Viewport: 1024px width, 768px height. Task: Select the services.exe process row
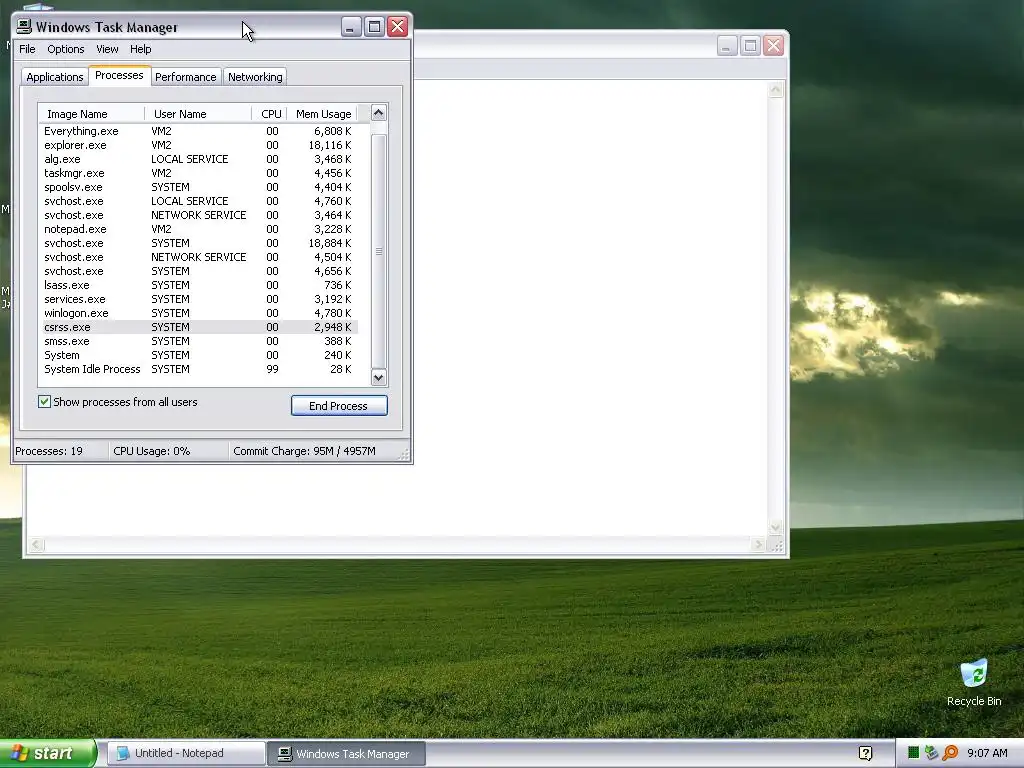pos(199,299)
